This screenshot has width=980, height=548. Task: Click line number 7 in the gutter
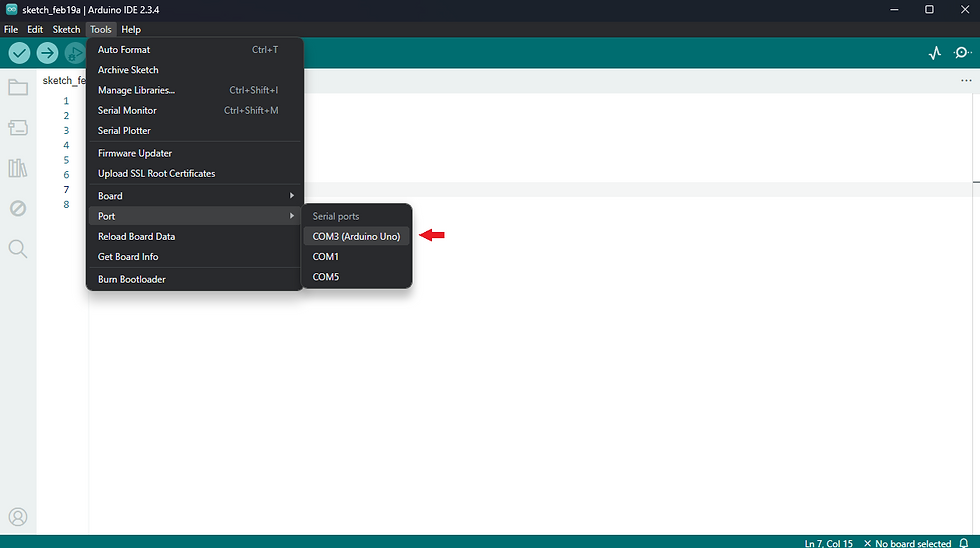[x=66, y=189]
